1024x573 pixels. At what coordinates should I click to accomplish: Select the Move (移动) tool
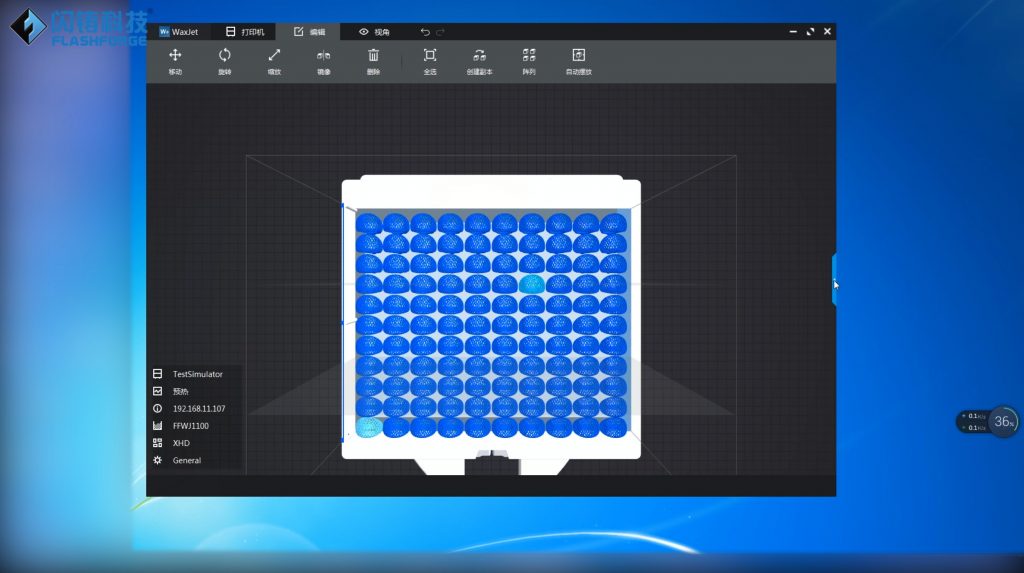pyautogui.click(x=175, y=61)
